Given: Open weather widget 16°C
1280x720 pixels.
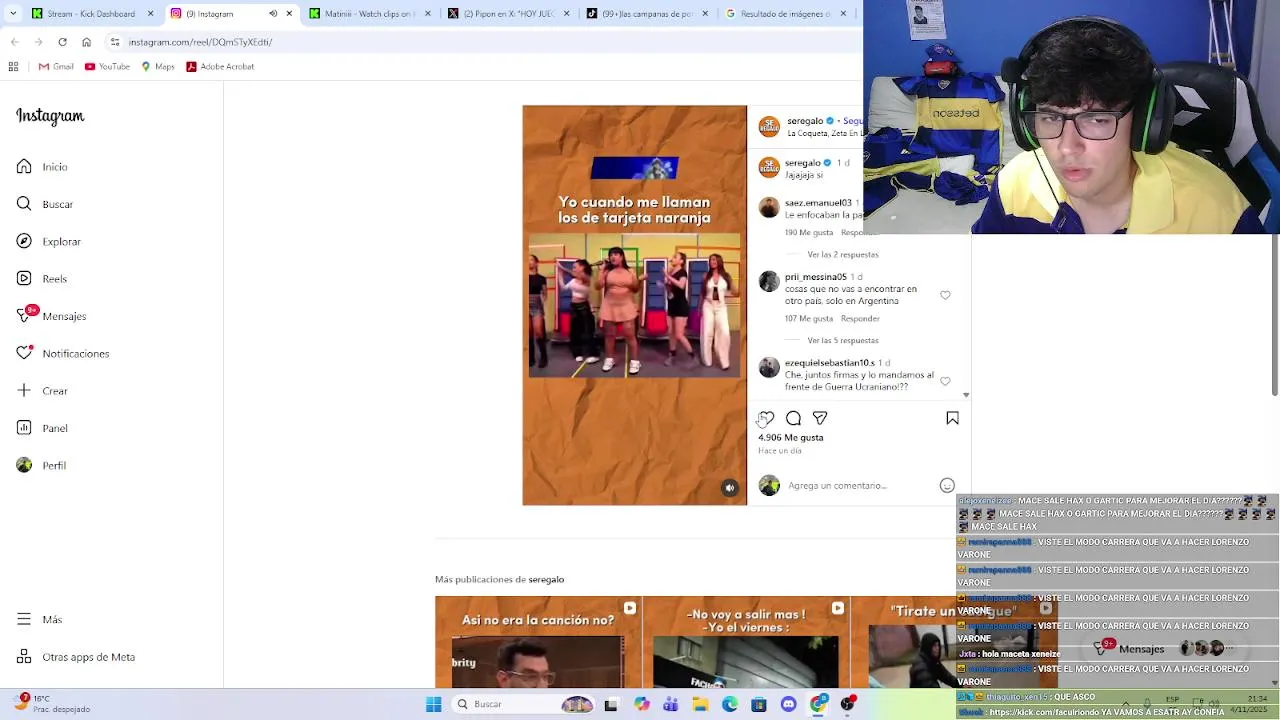Looking at the screenshot, I should [50, 704].
